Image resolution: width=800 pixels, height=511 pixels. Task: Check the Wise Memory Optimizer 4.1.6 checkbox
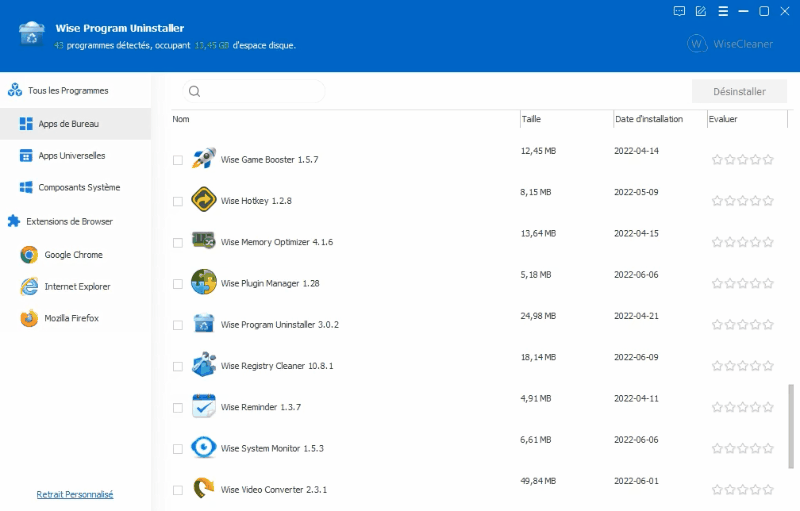click(178, 243)
